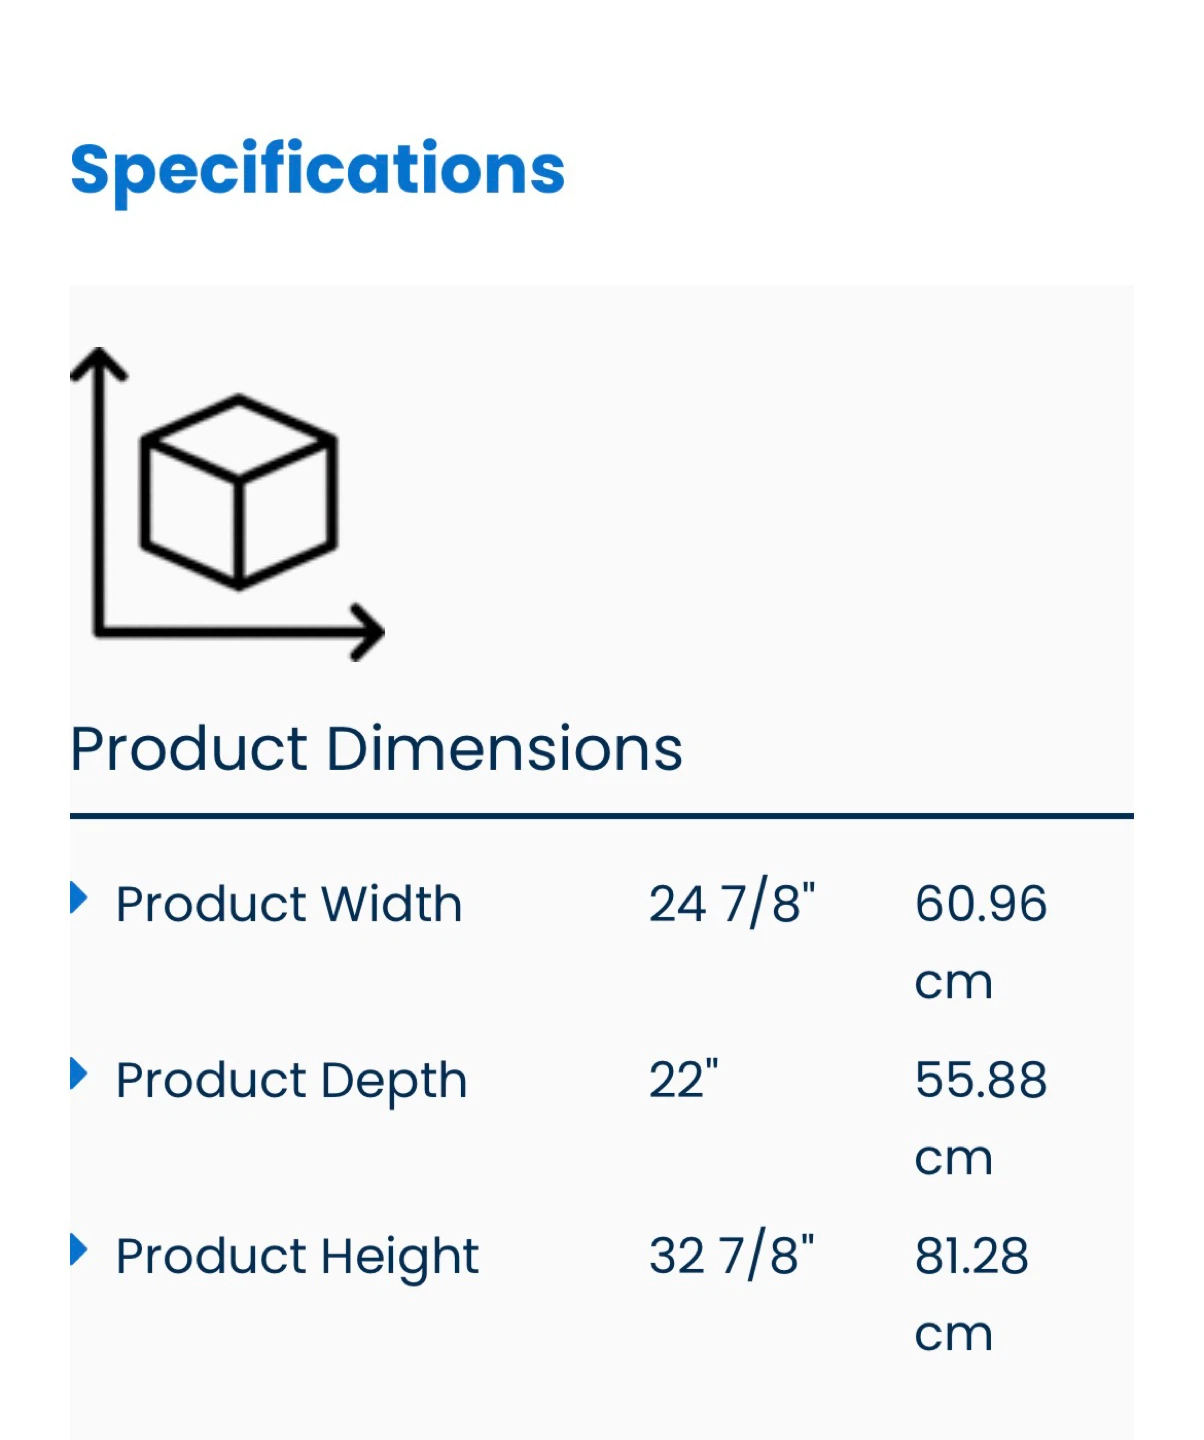Click the cm unit under 55.88
Viewport: 1204px width, 1440px height.
(x=953, y=1158)
